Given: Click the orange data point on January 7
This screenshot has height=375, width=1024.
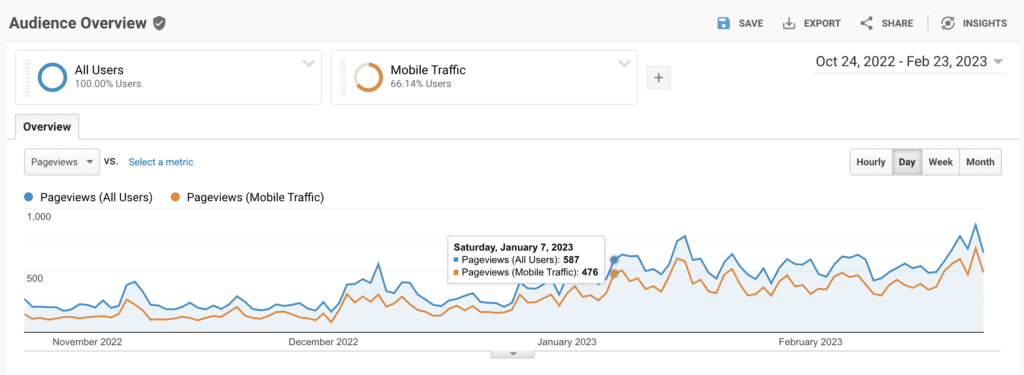Looking at the screenshot, I should coord(615,273).
